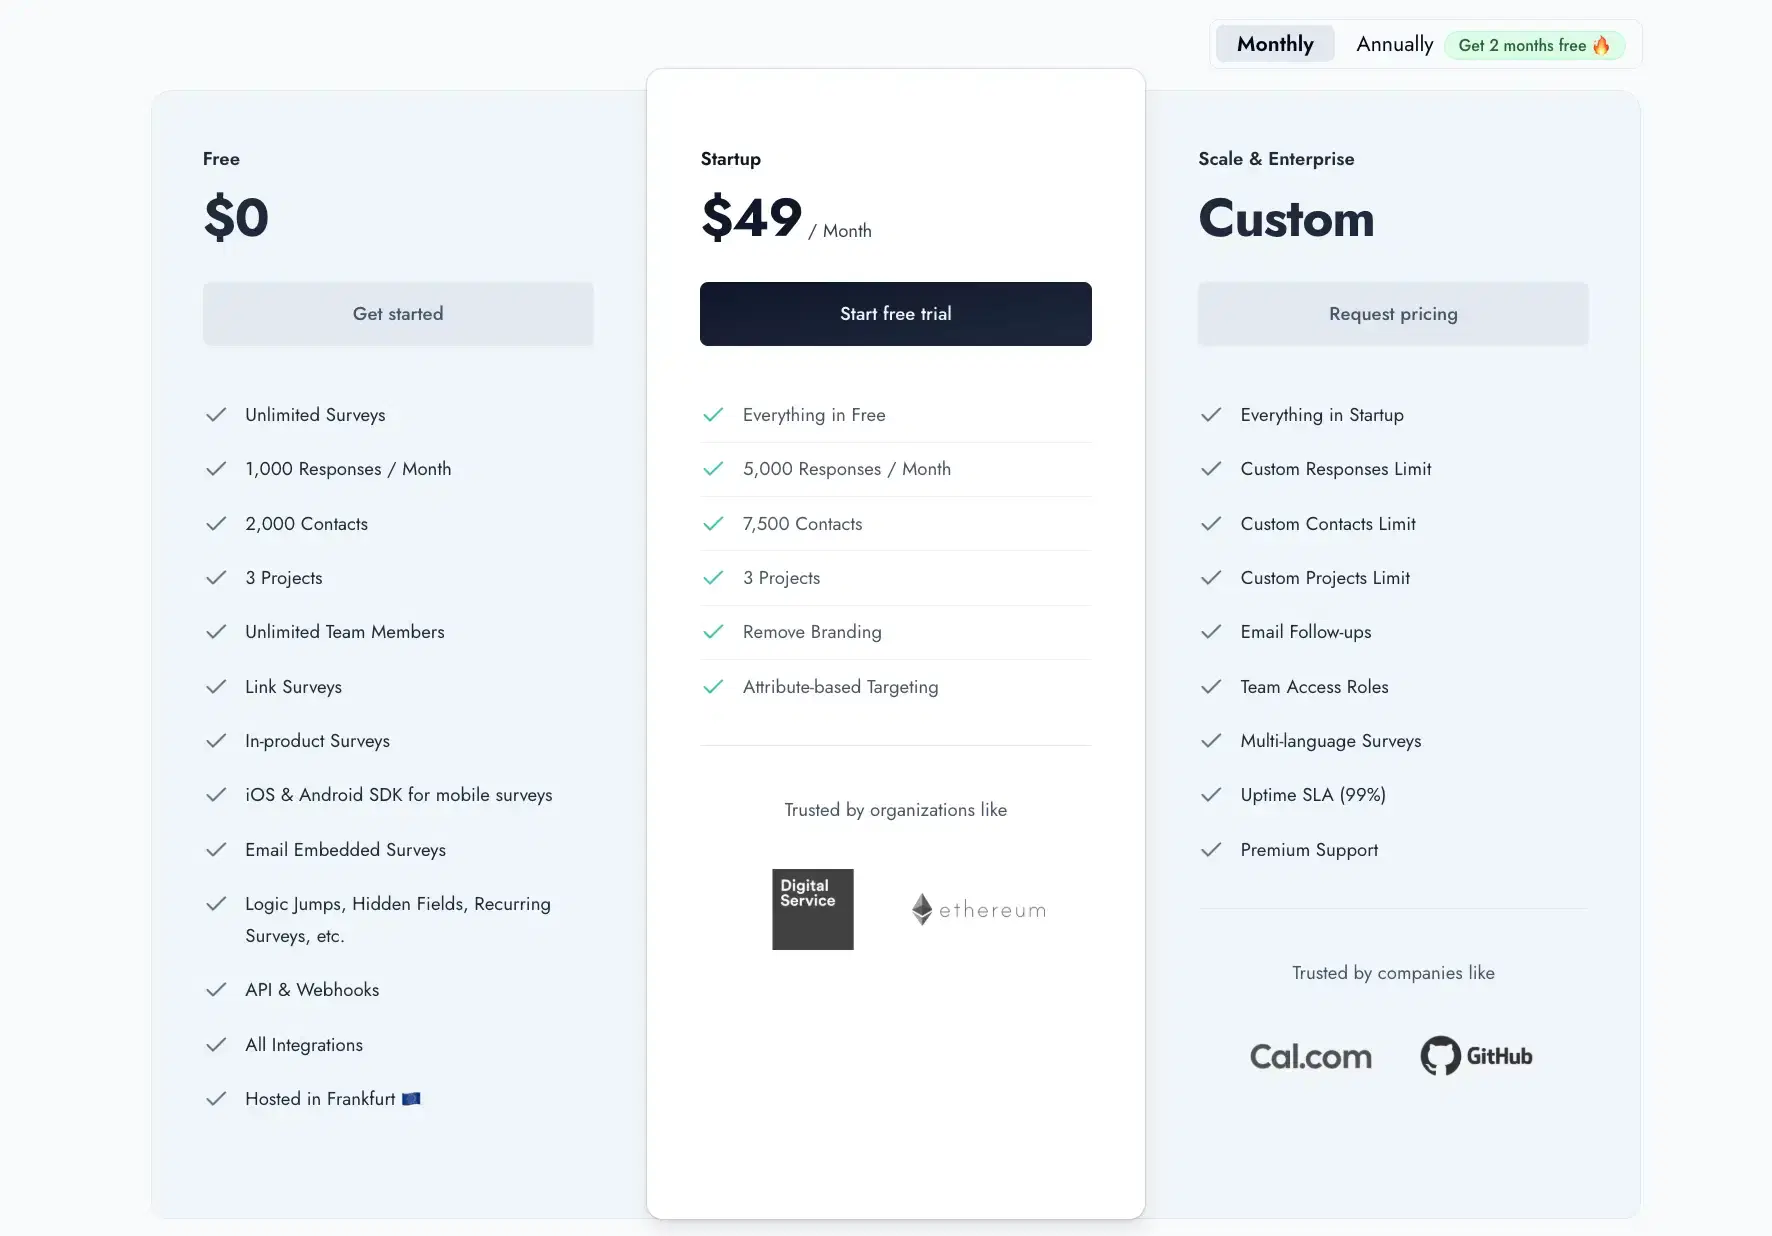Viewport: 1772px width, 1236px height.
Task: Click the GitHub logo
Action: 1476,1055
